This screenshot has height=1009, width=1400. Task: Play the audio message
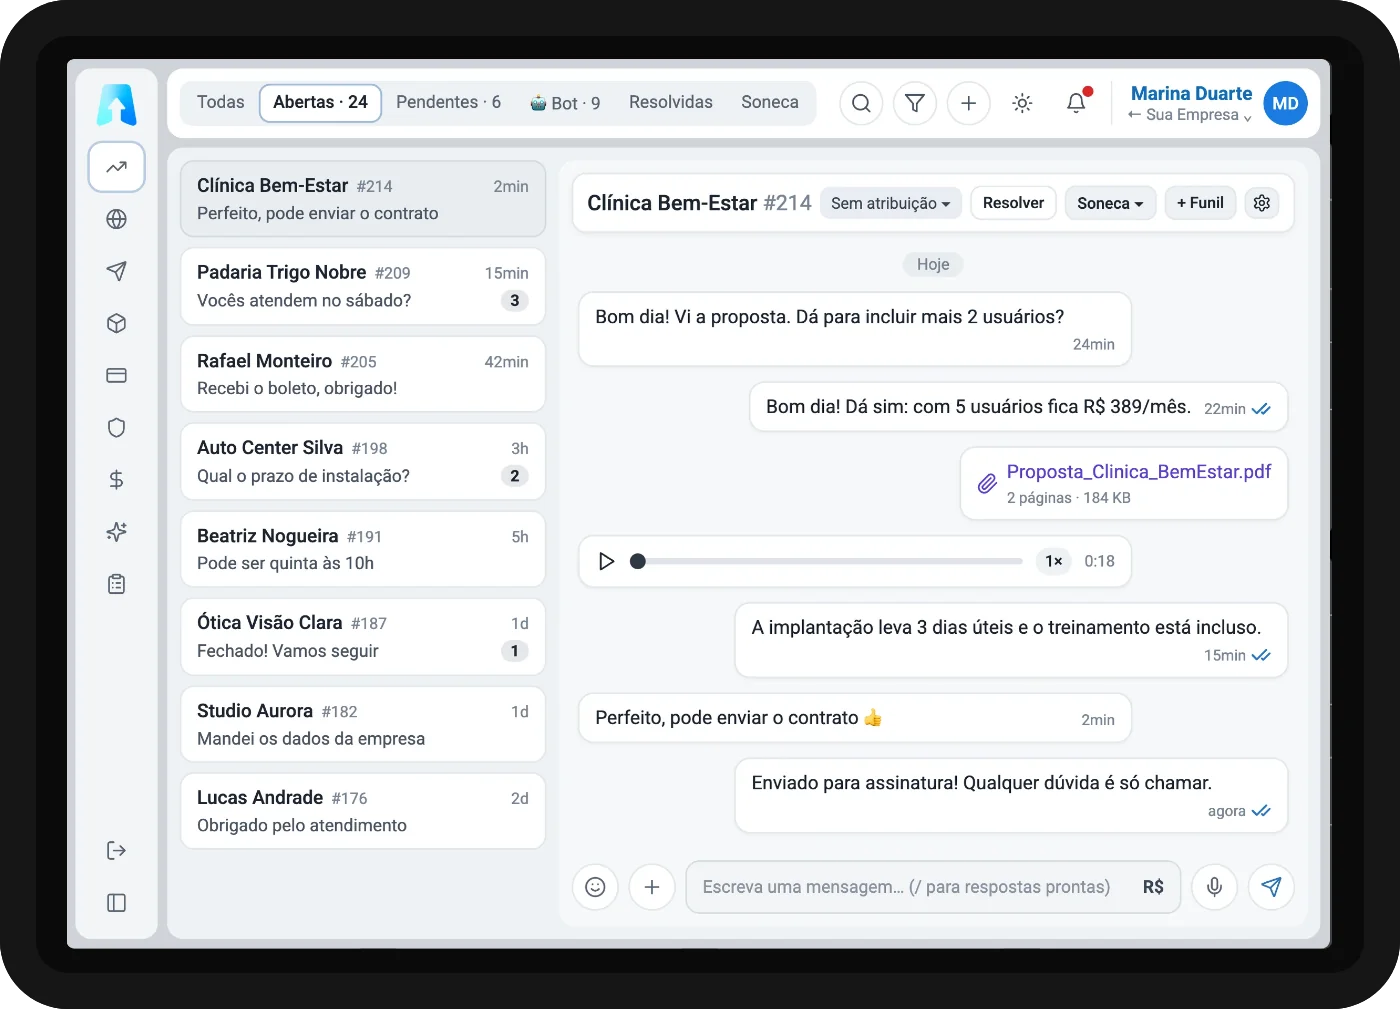tap(606, 561)
